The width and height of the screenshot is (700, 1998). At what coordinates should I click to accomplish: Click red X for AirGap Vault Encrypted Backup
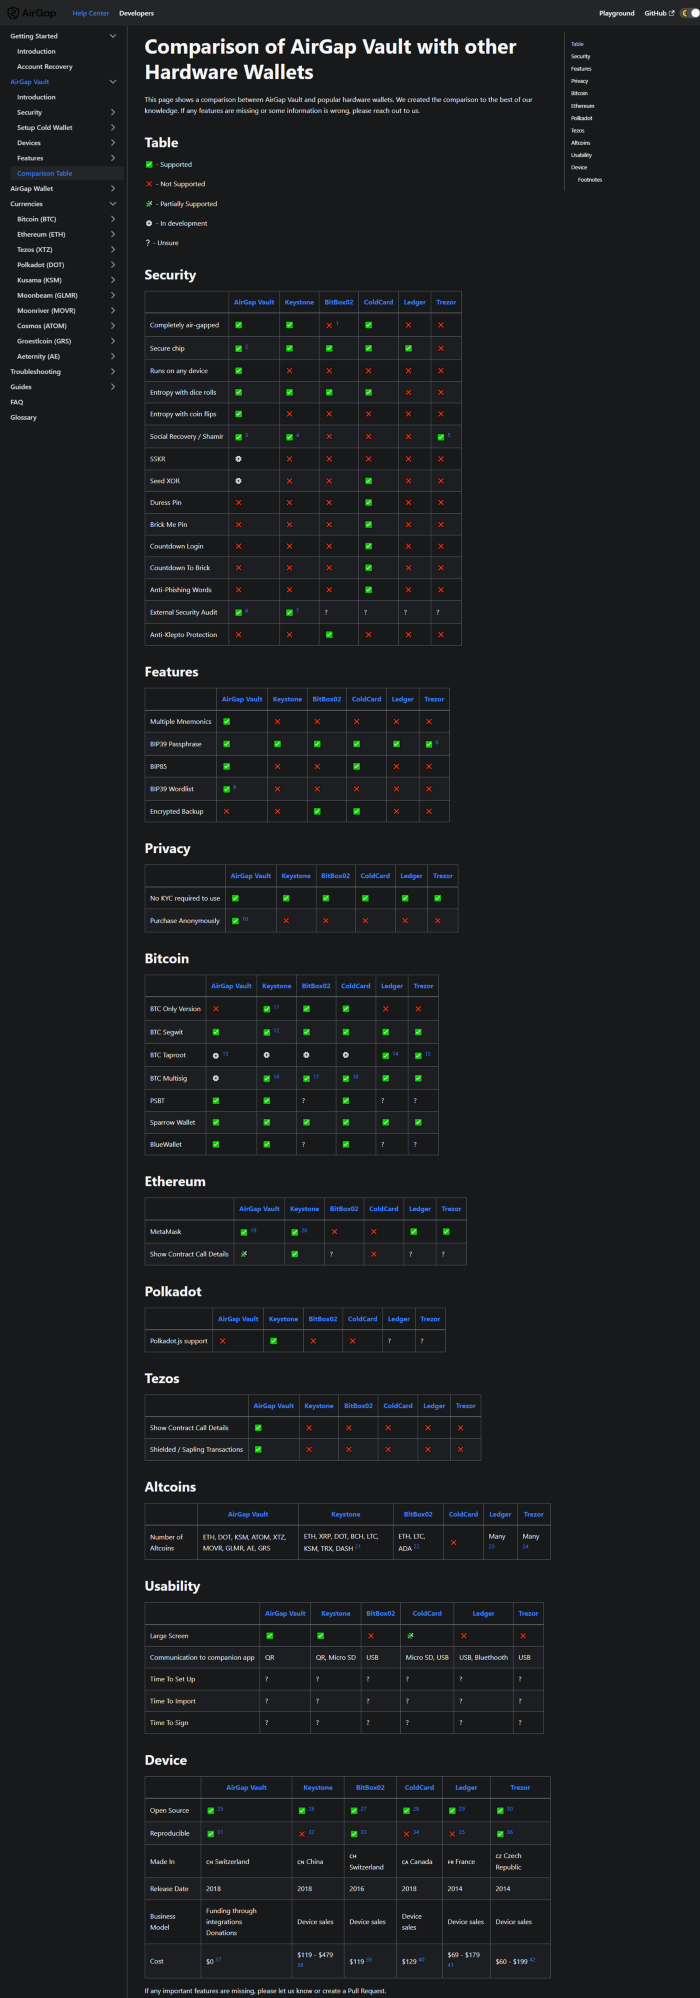point(226,811)
